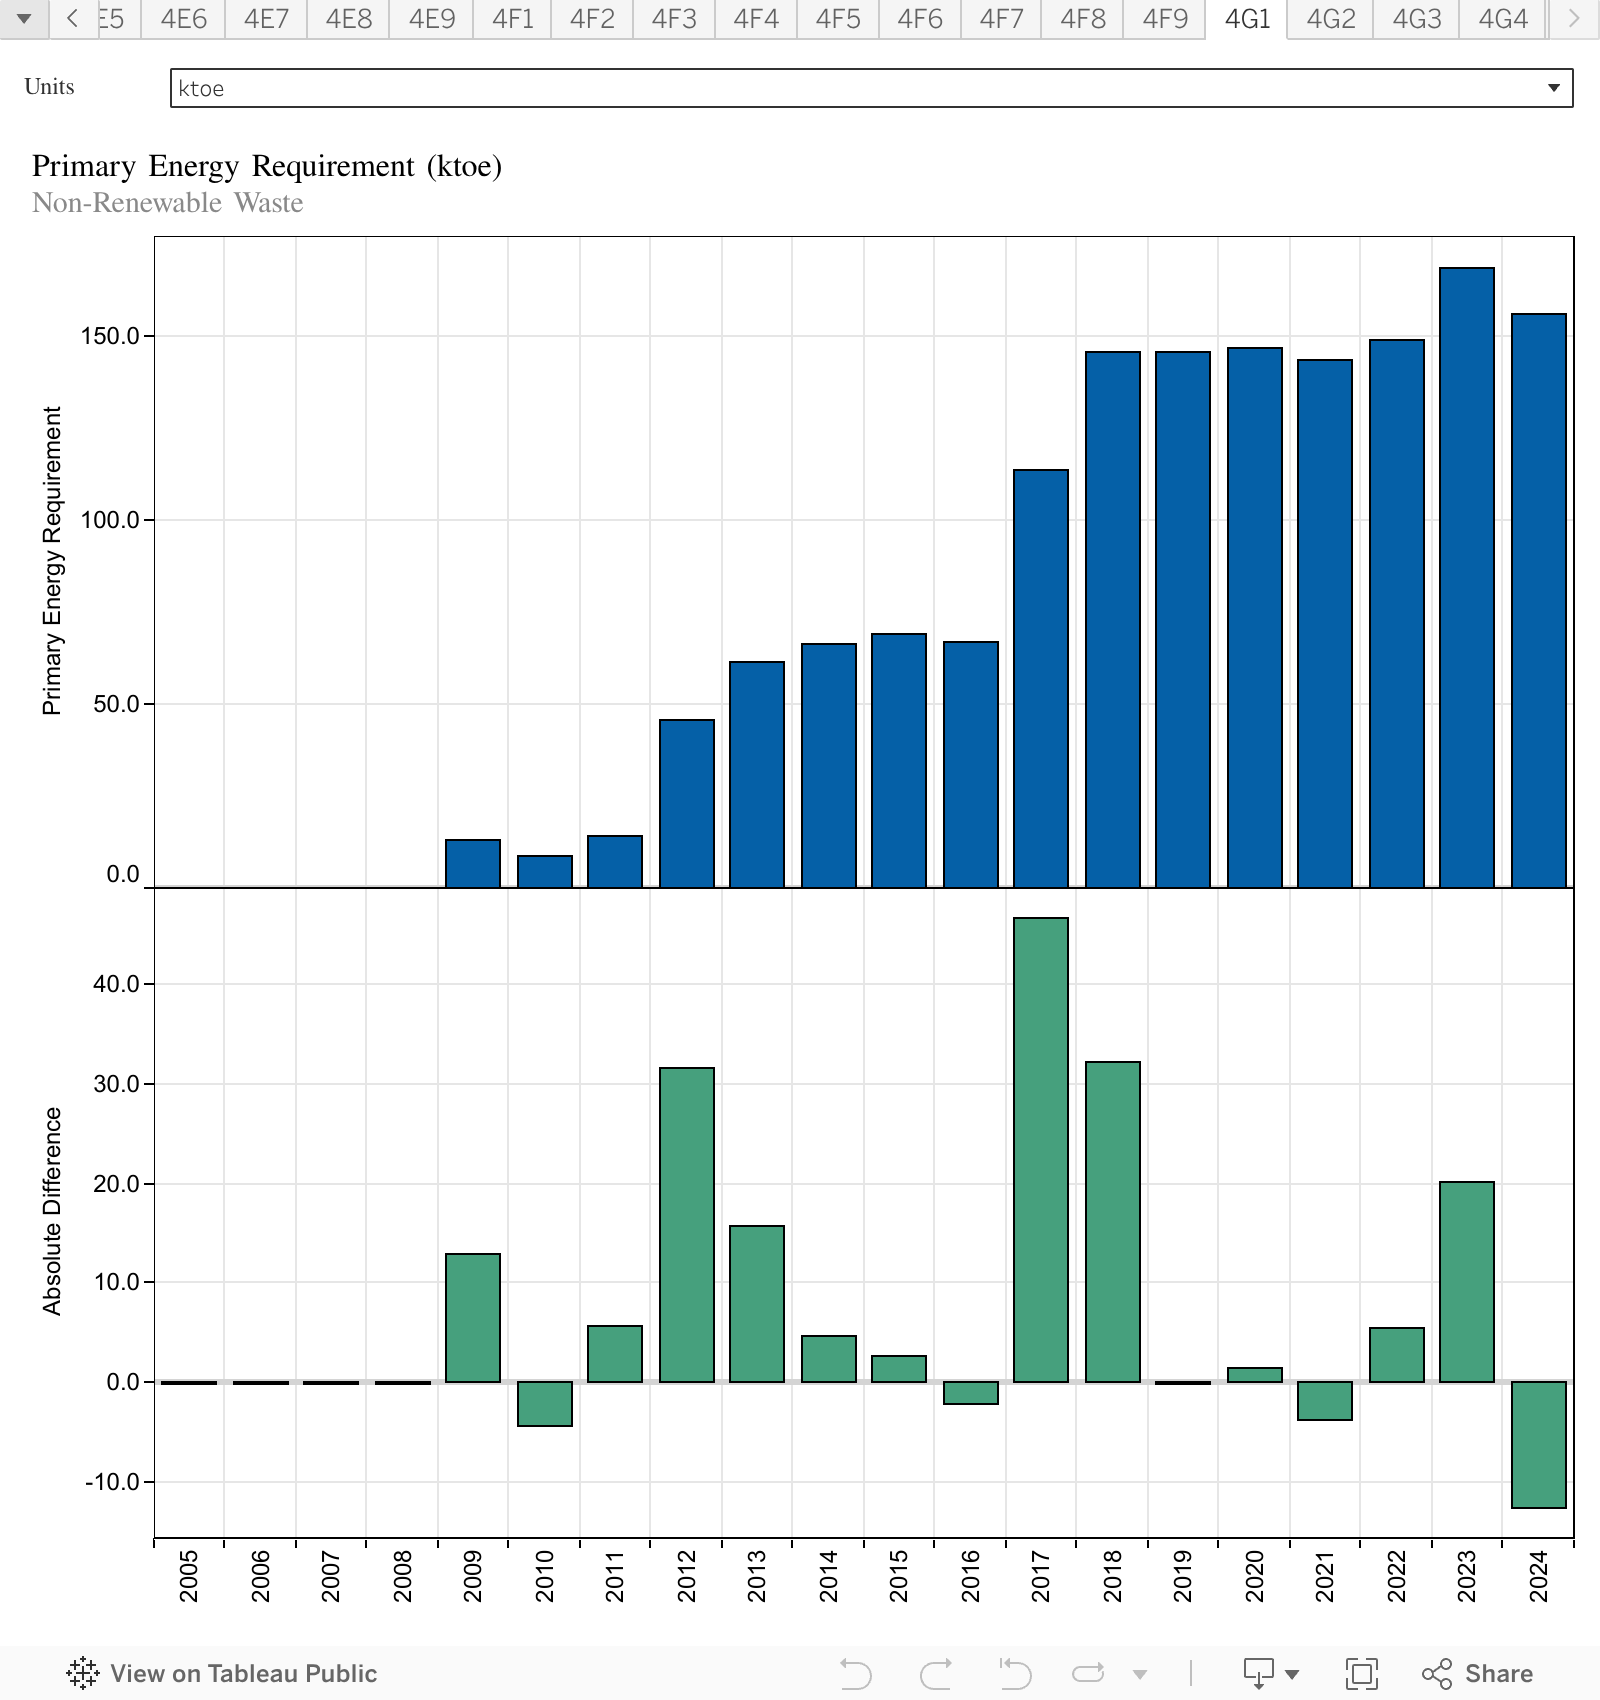Open the 4F5 tab
The width and height of the screenshot is (1600, 1700).
point(837,19)
